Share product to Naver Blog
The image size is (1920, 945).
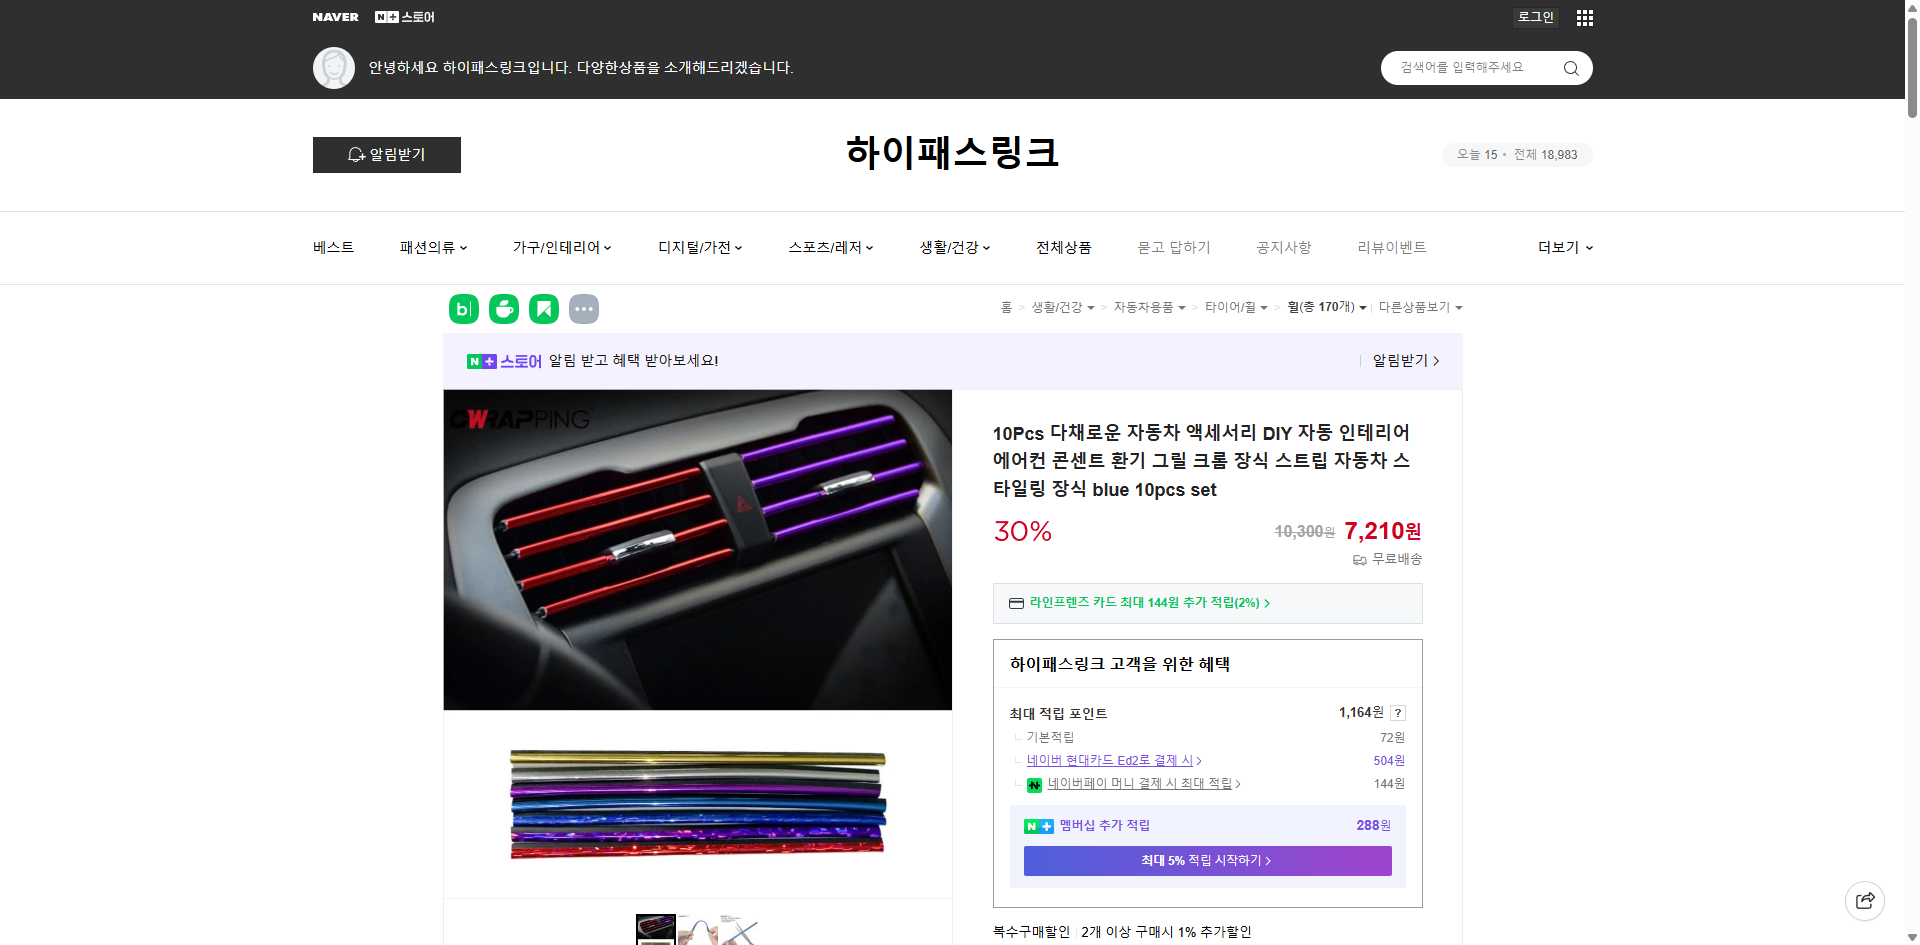point(463,309)
